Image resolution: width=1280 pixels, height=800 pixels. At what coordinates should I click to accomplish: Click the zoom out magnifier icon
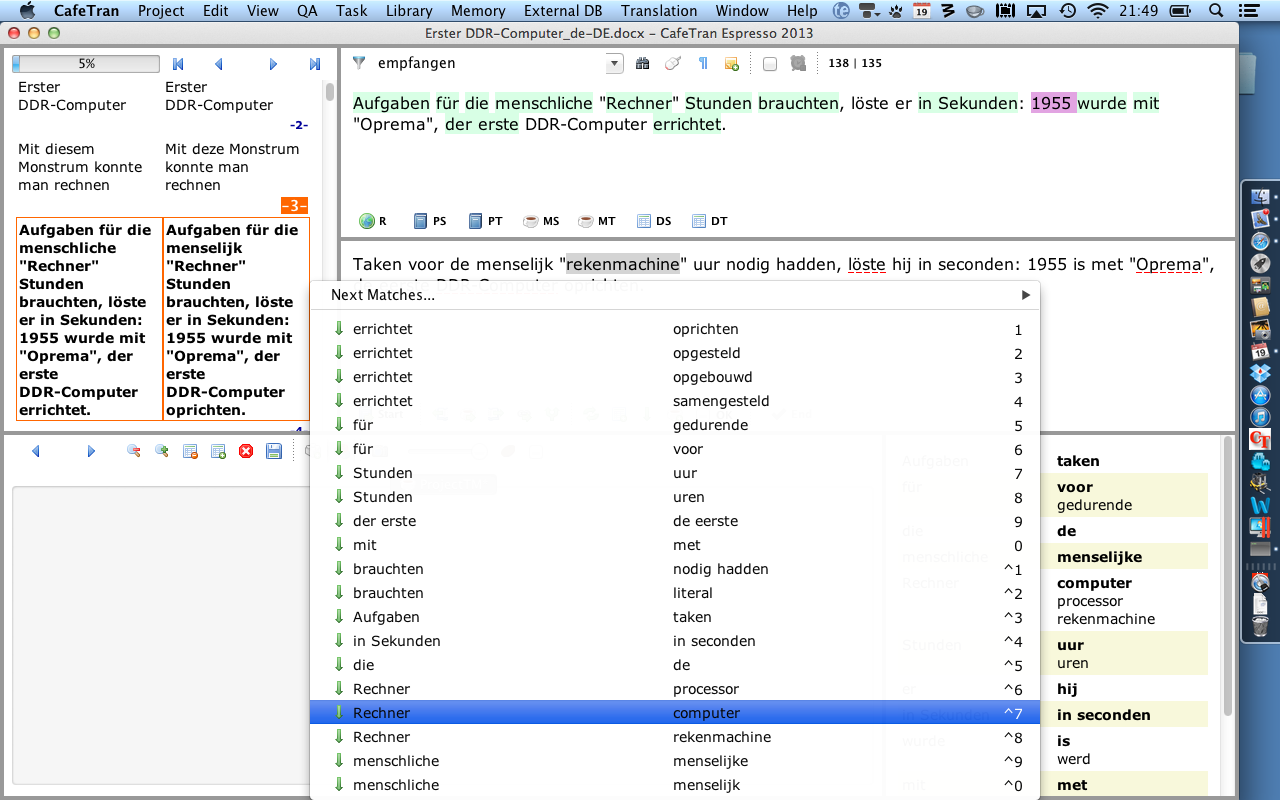pos(133,452)
